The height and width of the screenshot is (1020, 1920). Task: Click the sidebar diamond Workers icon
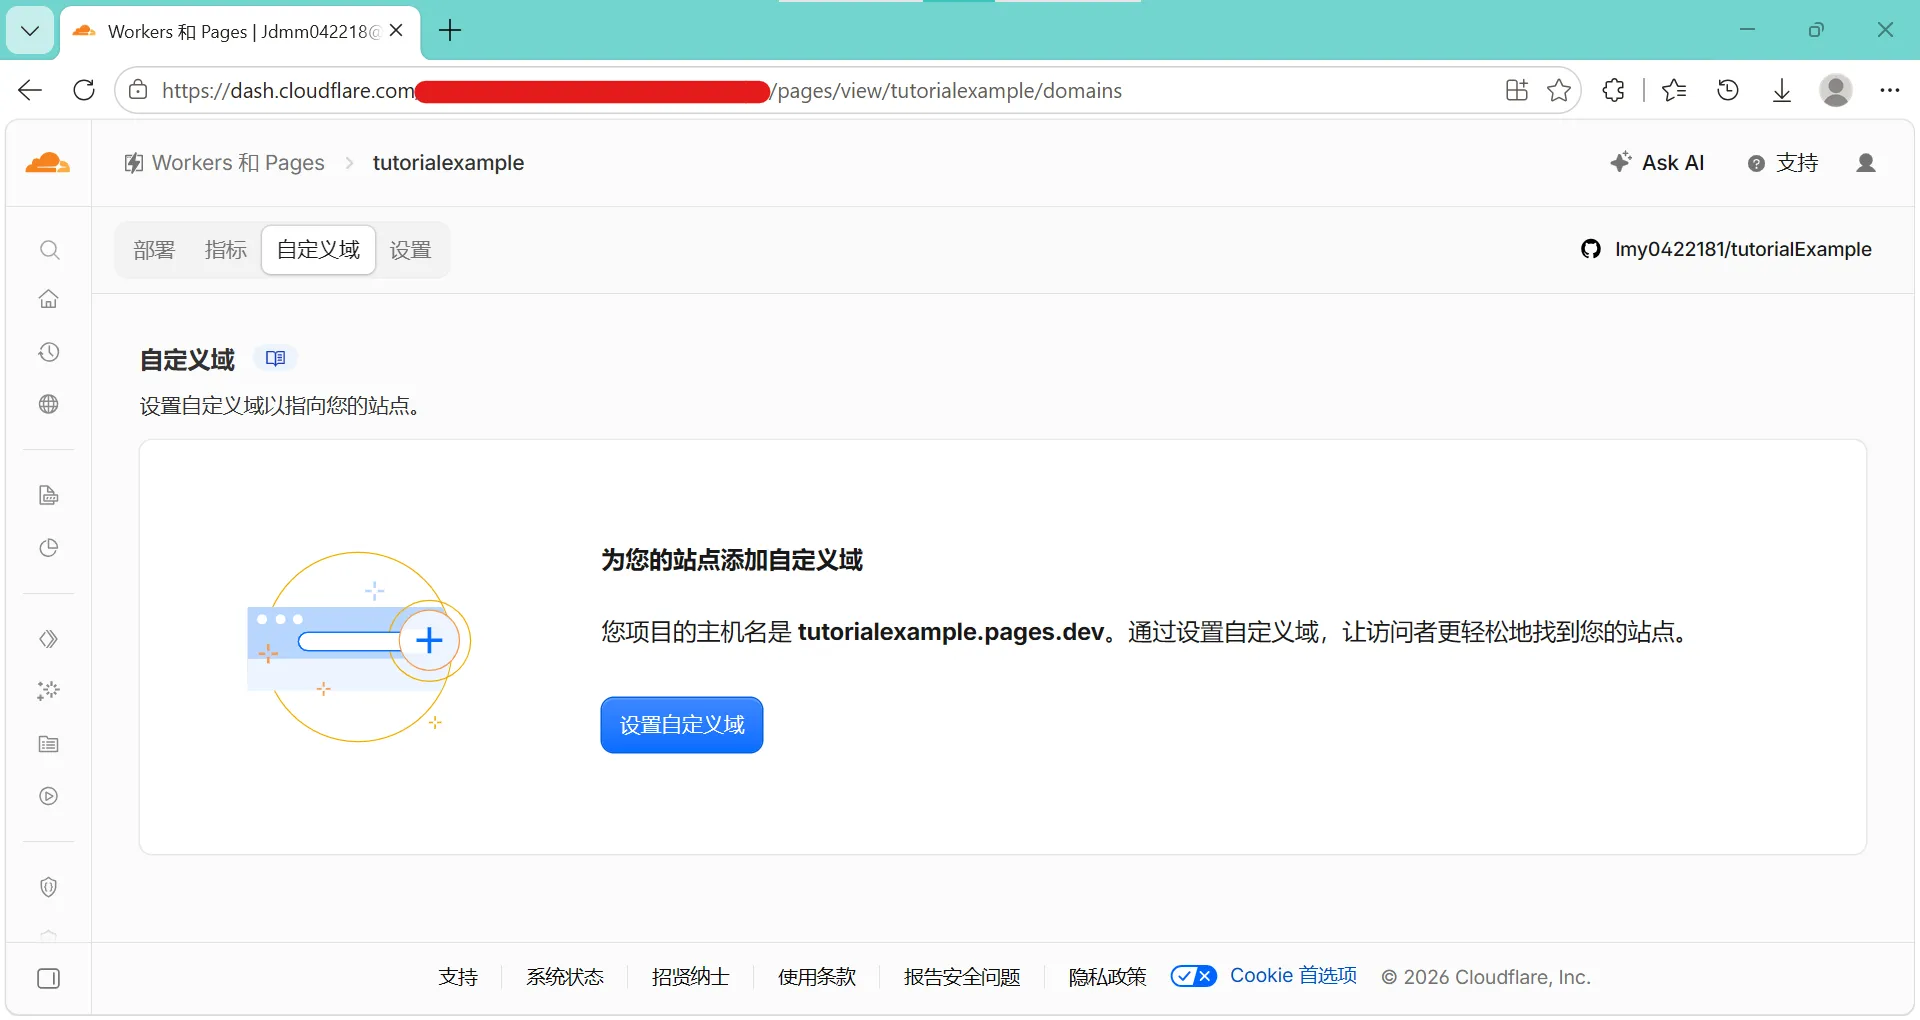49,639
